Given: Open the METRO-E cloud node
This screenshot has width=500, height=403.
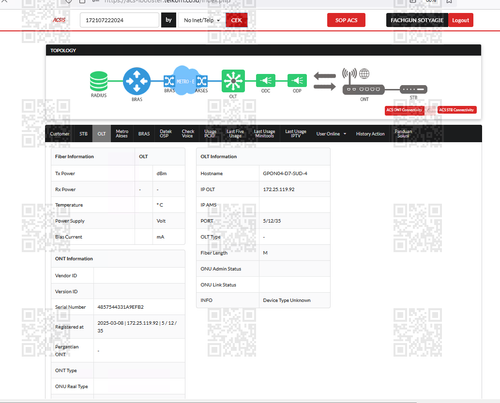Looking at the screenshot, I should tap(185, 81).
